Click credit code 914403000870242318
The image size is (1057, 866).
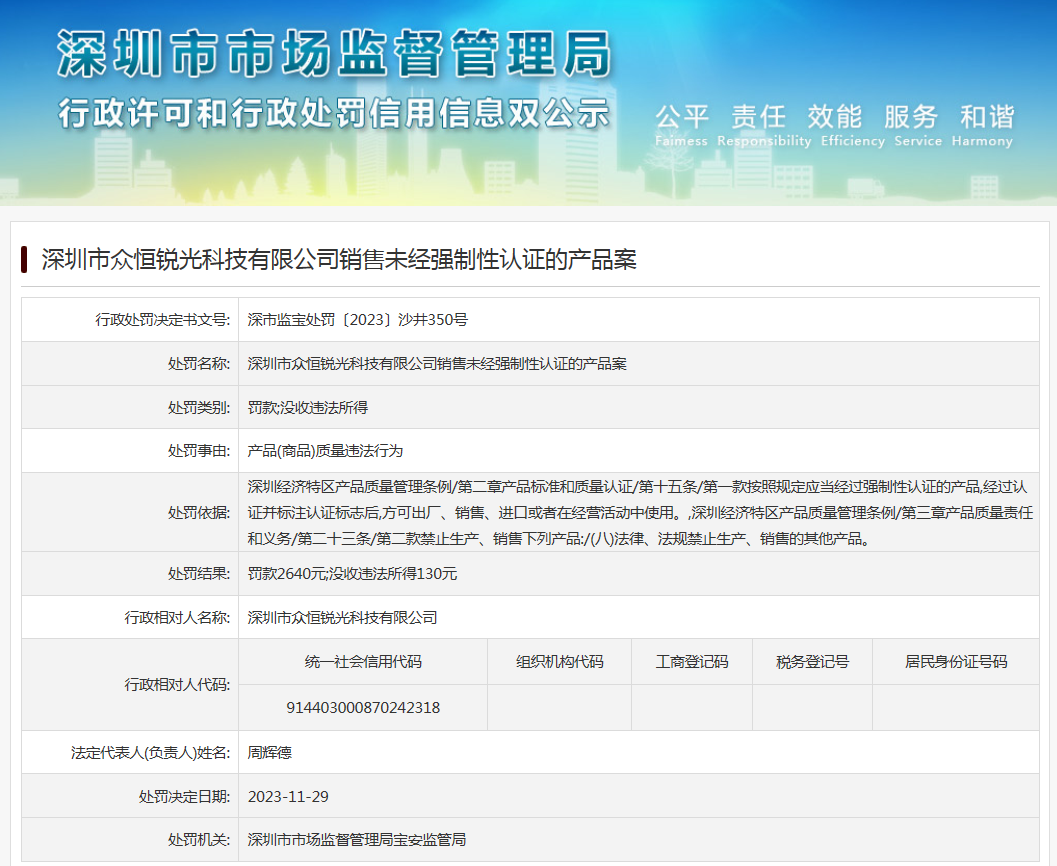(x=363, y=708)
